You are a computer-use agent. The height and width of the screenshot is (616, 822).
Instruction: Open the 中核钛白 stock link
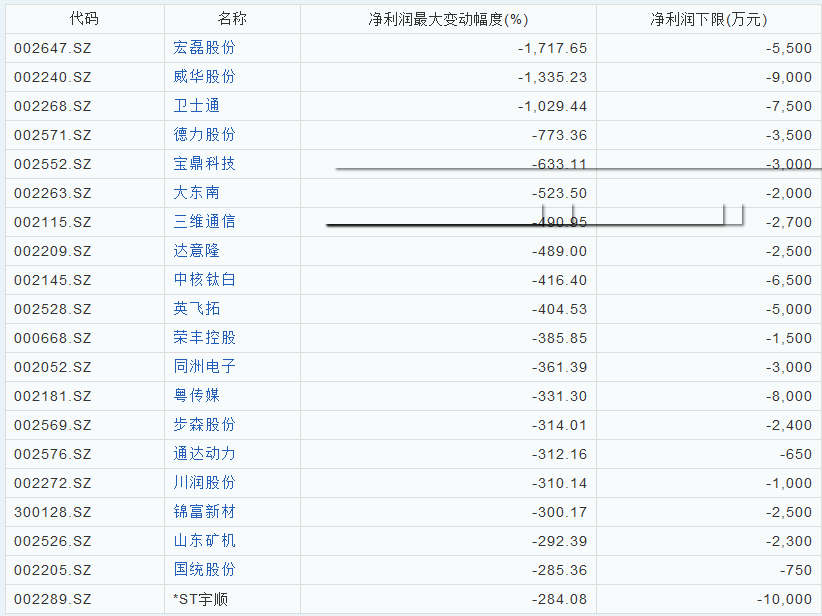(x=204, y=279)
